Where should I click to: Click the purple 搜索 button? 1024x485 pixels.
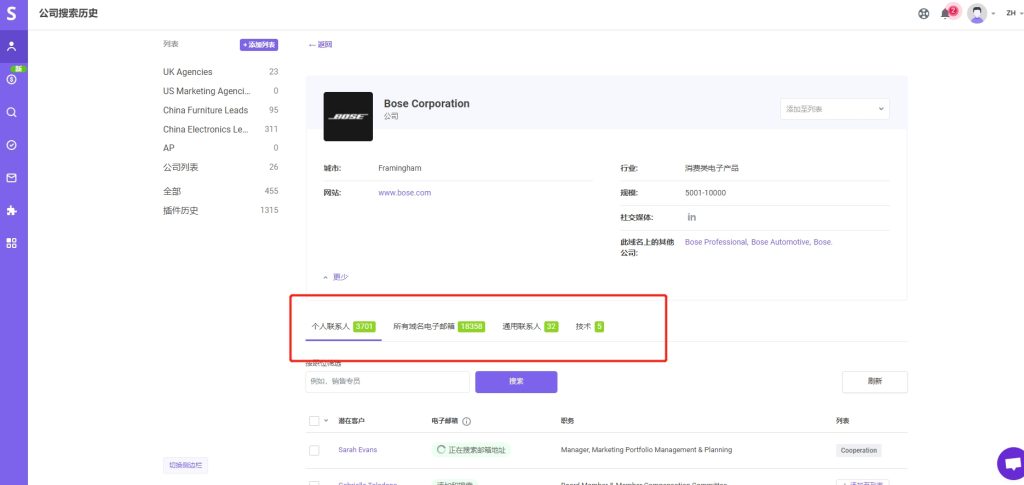(516, 382)
